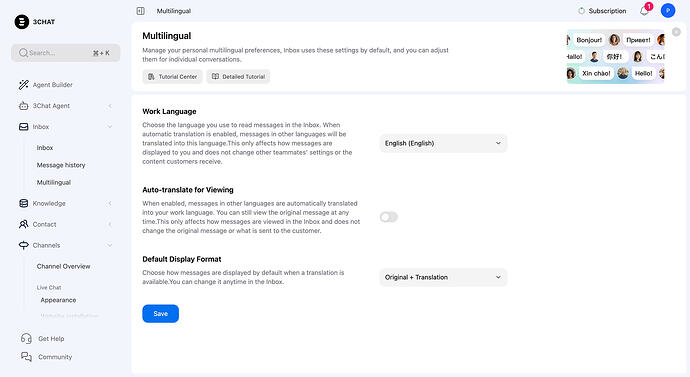Click Get Help link
690x377 pixels.
pyautogui.click(x=51, y=339)
